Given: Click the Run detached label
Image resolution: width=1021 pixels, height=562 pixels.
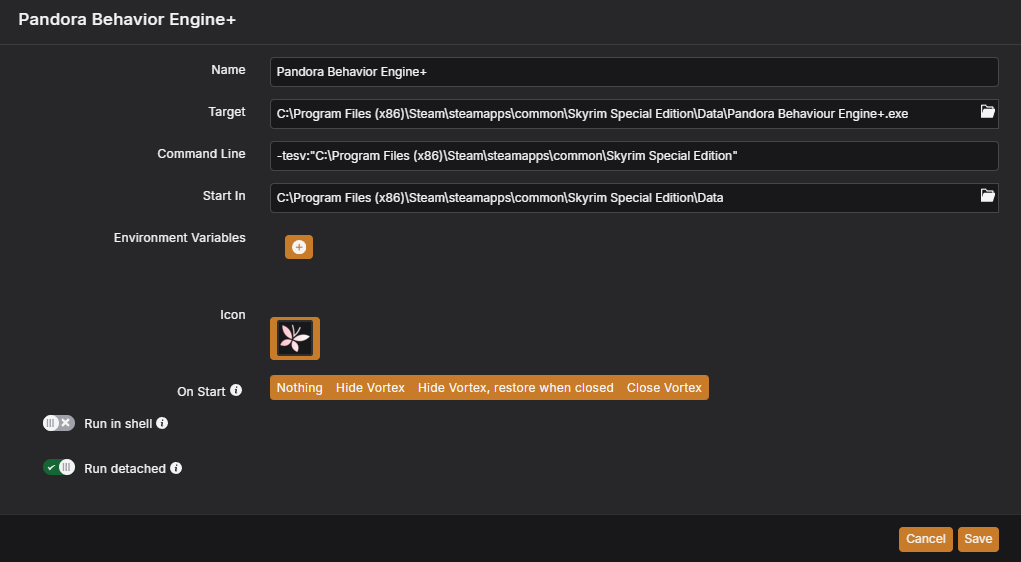Looking at the screenshot, I should (125, 469).
